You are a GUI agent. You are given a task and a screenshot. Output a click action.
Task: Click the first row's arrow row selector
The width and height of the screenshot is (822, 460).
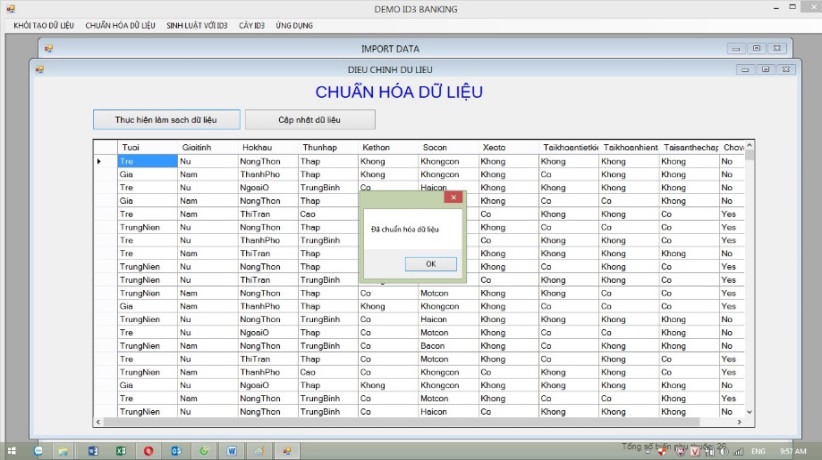(105, 161)
